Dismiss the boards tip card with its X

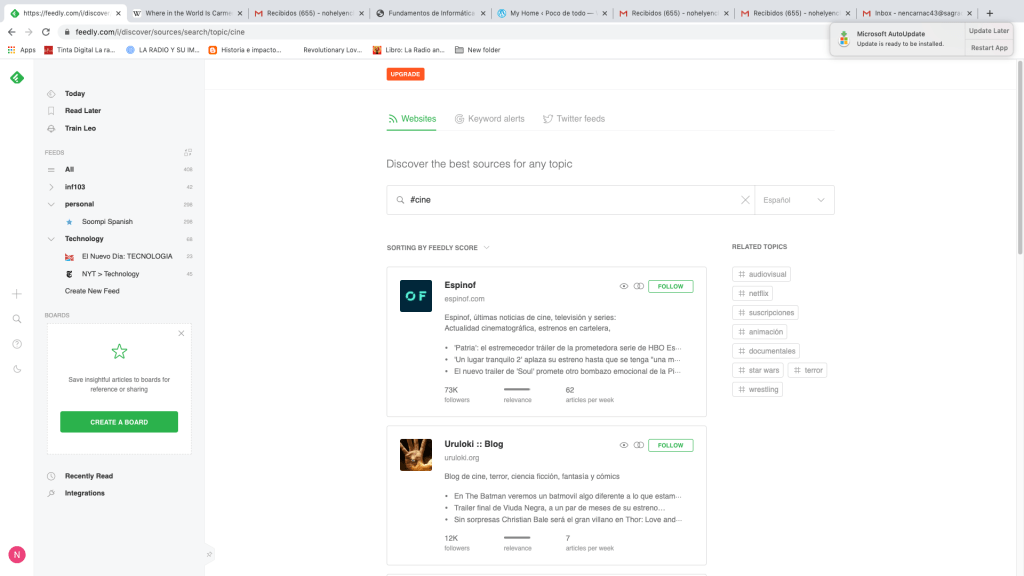pyautogui.click(x=181, y=333)
